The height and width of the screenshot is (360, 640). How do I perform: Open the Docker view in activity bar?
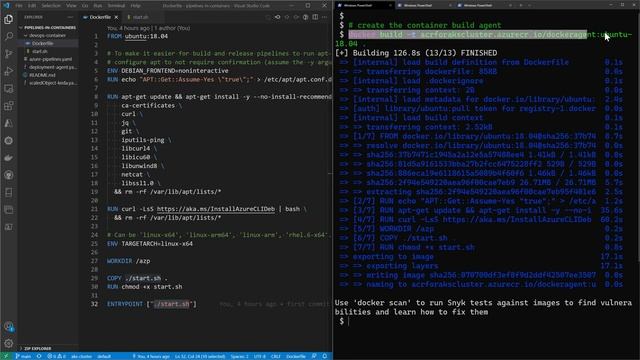[9, 158]
